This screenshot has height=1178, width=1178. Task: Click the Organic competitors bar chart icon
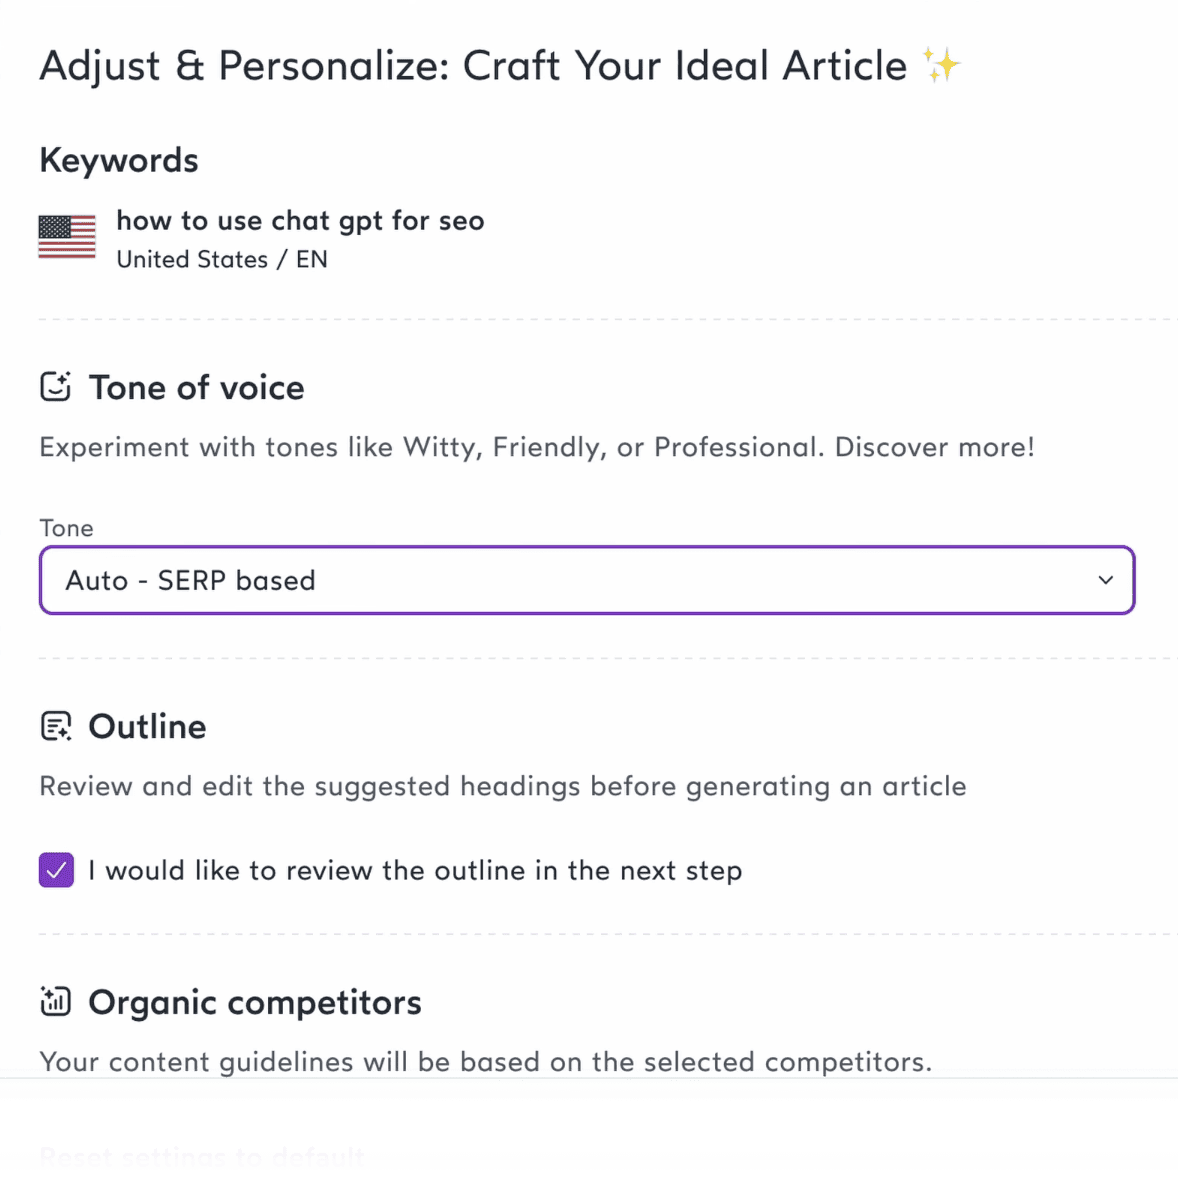[x=56, y=1001]
